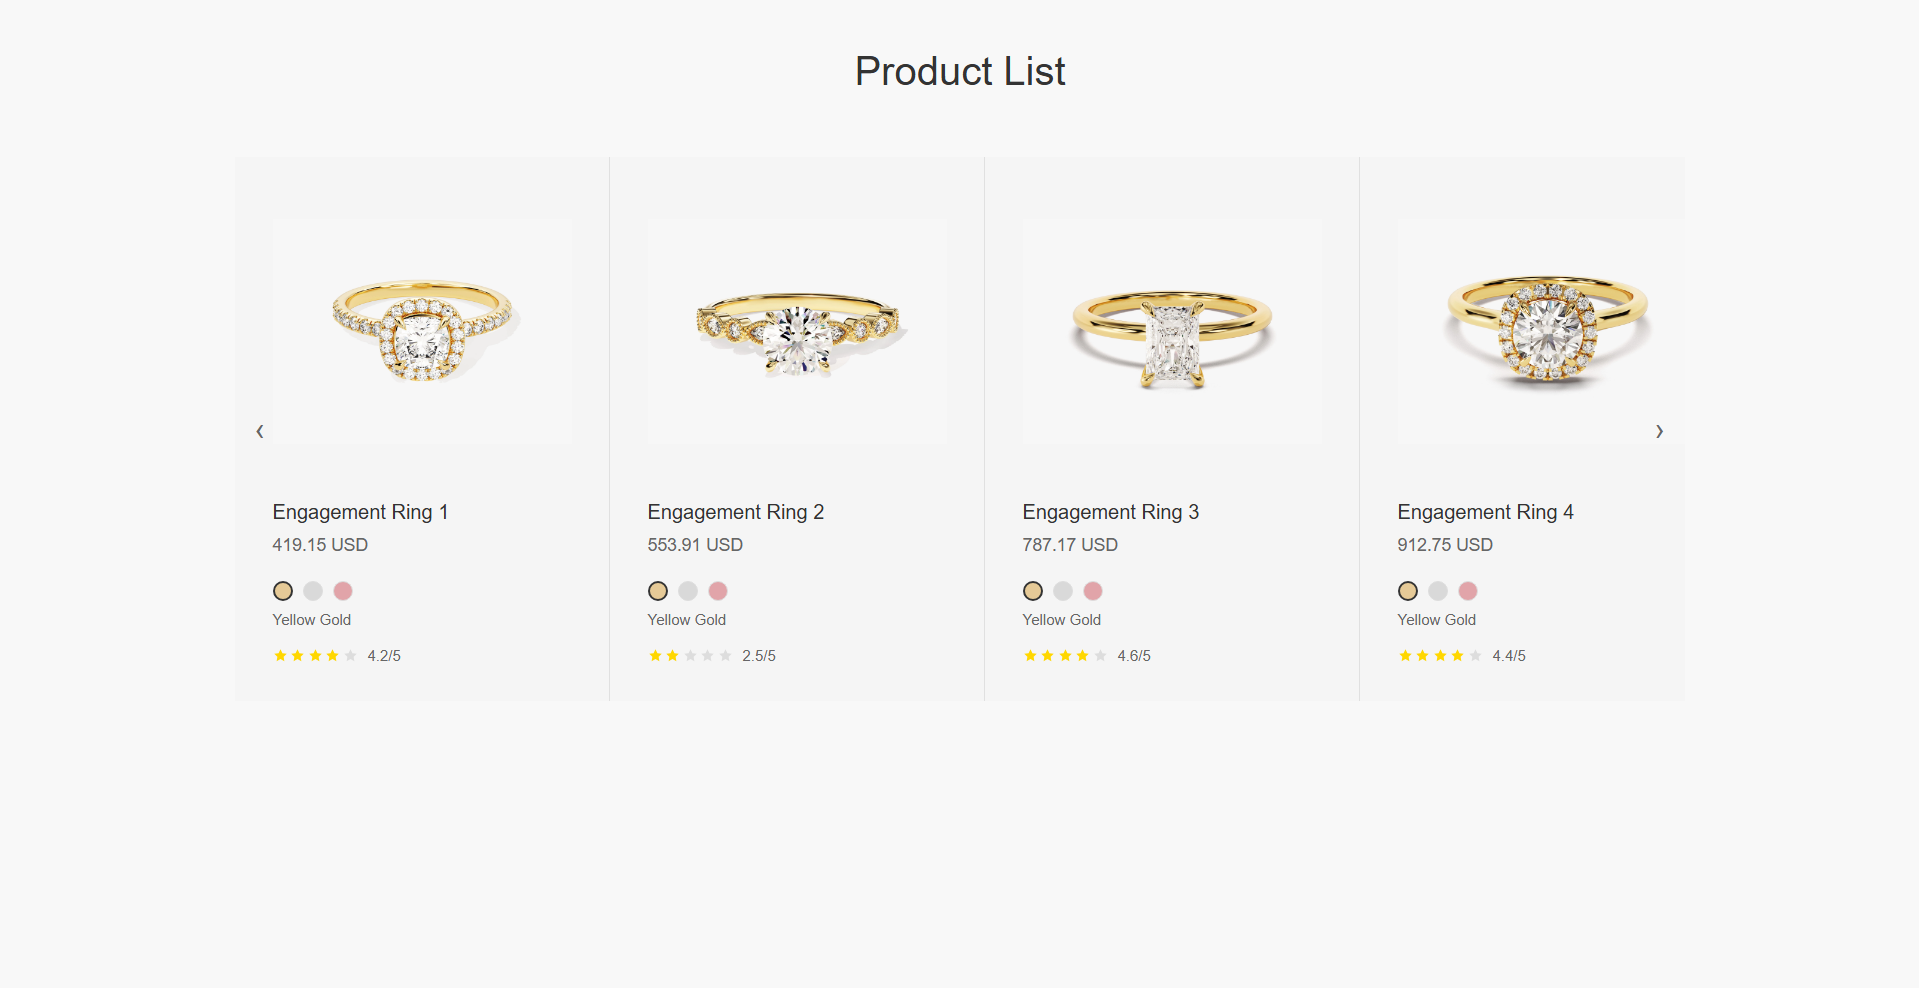
Task: Click the Engagement Ring 3 title
Action: pos(1110,512)
